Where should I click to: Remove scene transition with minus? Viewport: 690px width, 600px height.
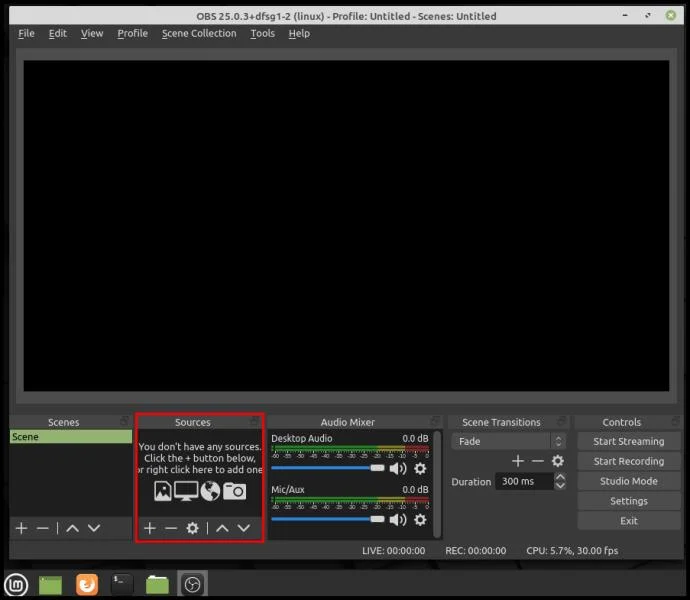[x=538, y=461]
